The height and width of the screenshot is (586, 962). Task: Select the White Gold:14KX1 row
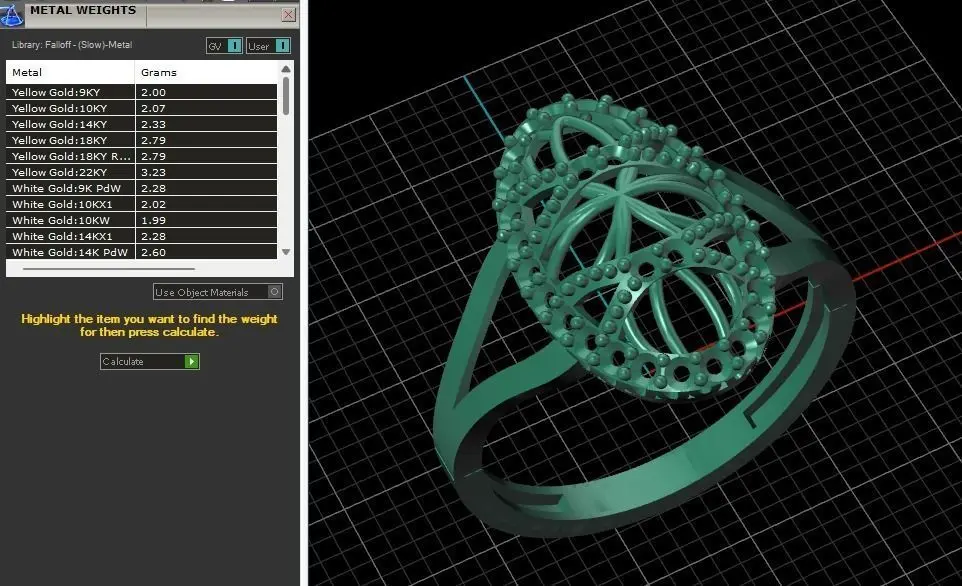coord(141,236)
